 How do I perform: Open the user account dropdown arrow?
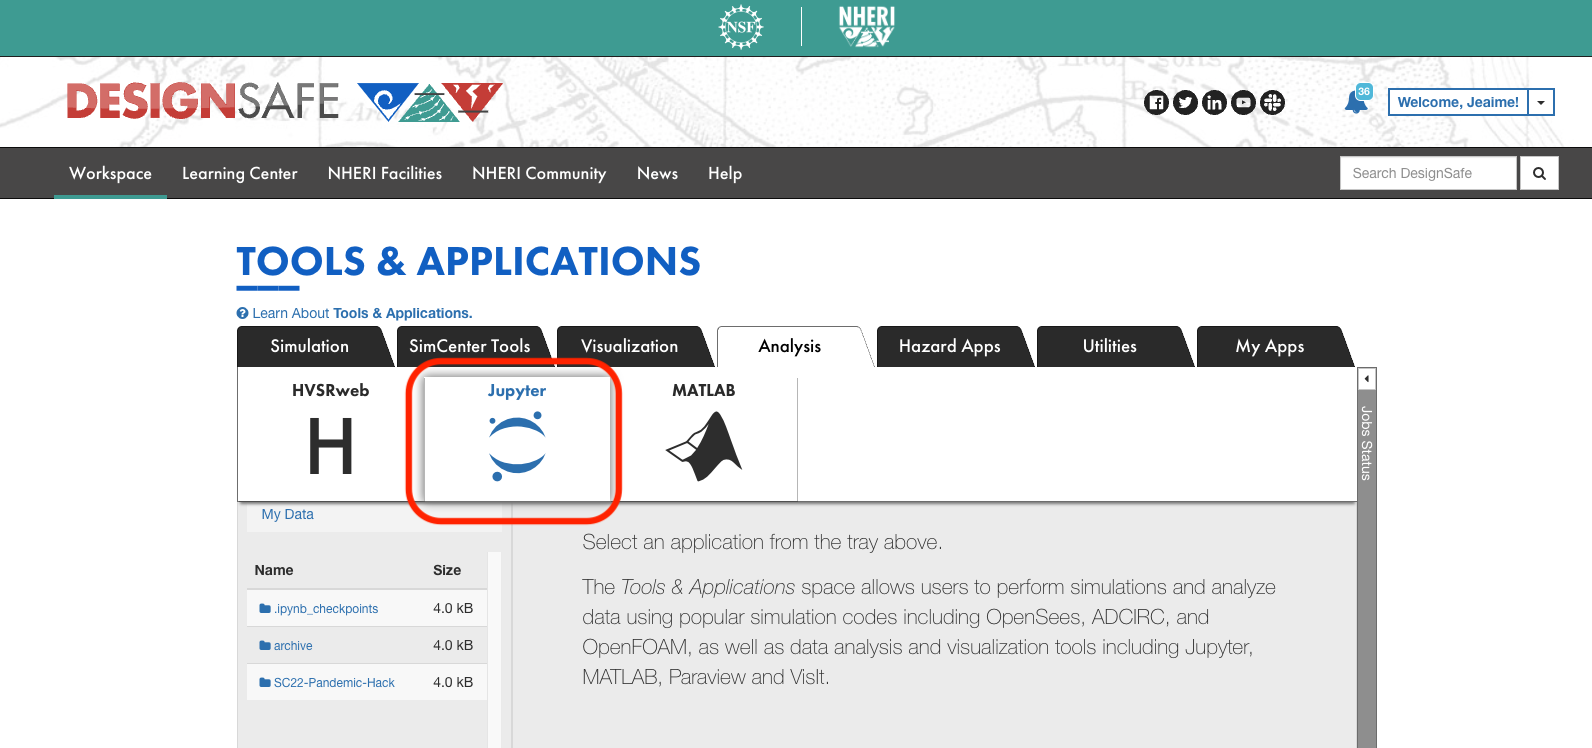1541,102
